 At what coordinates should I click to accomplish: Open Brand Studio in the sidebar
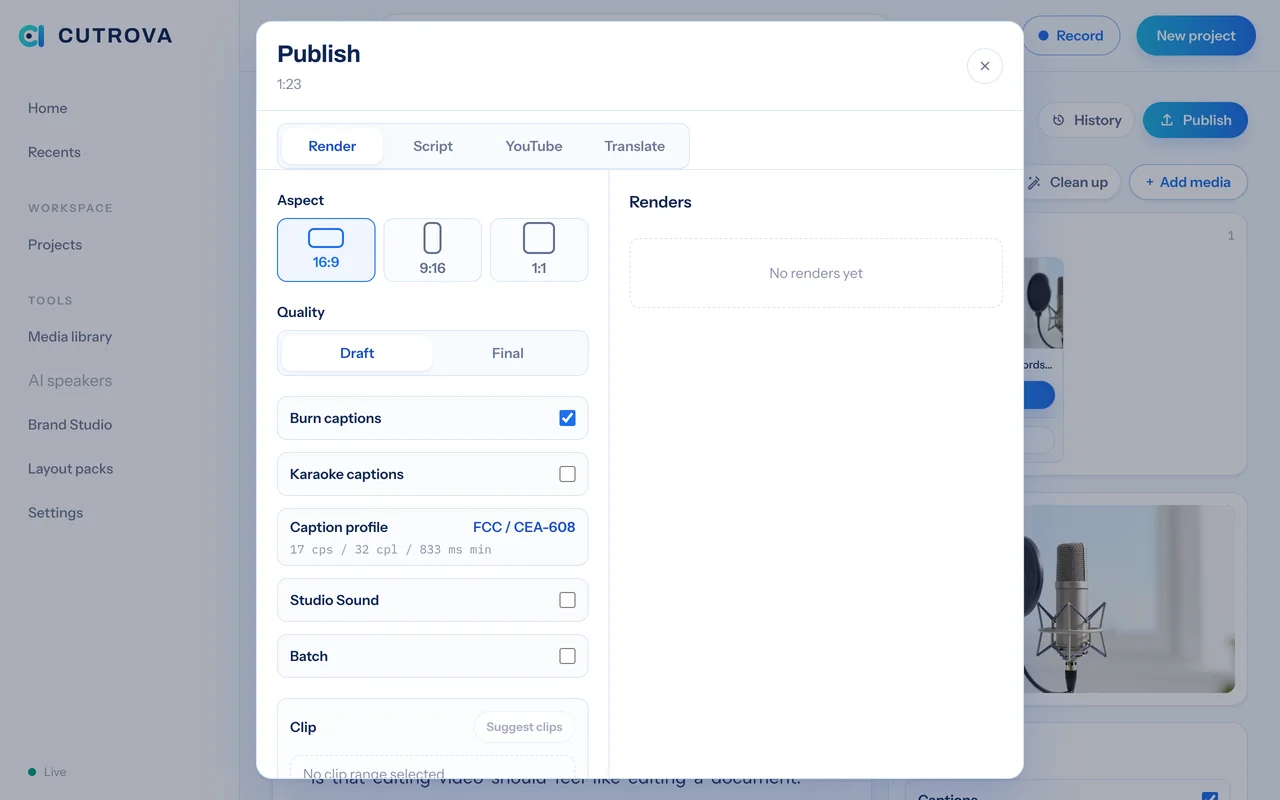(70, 424)
